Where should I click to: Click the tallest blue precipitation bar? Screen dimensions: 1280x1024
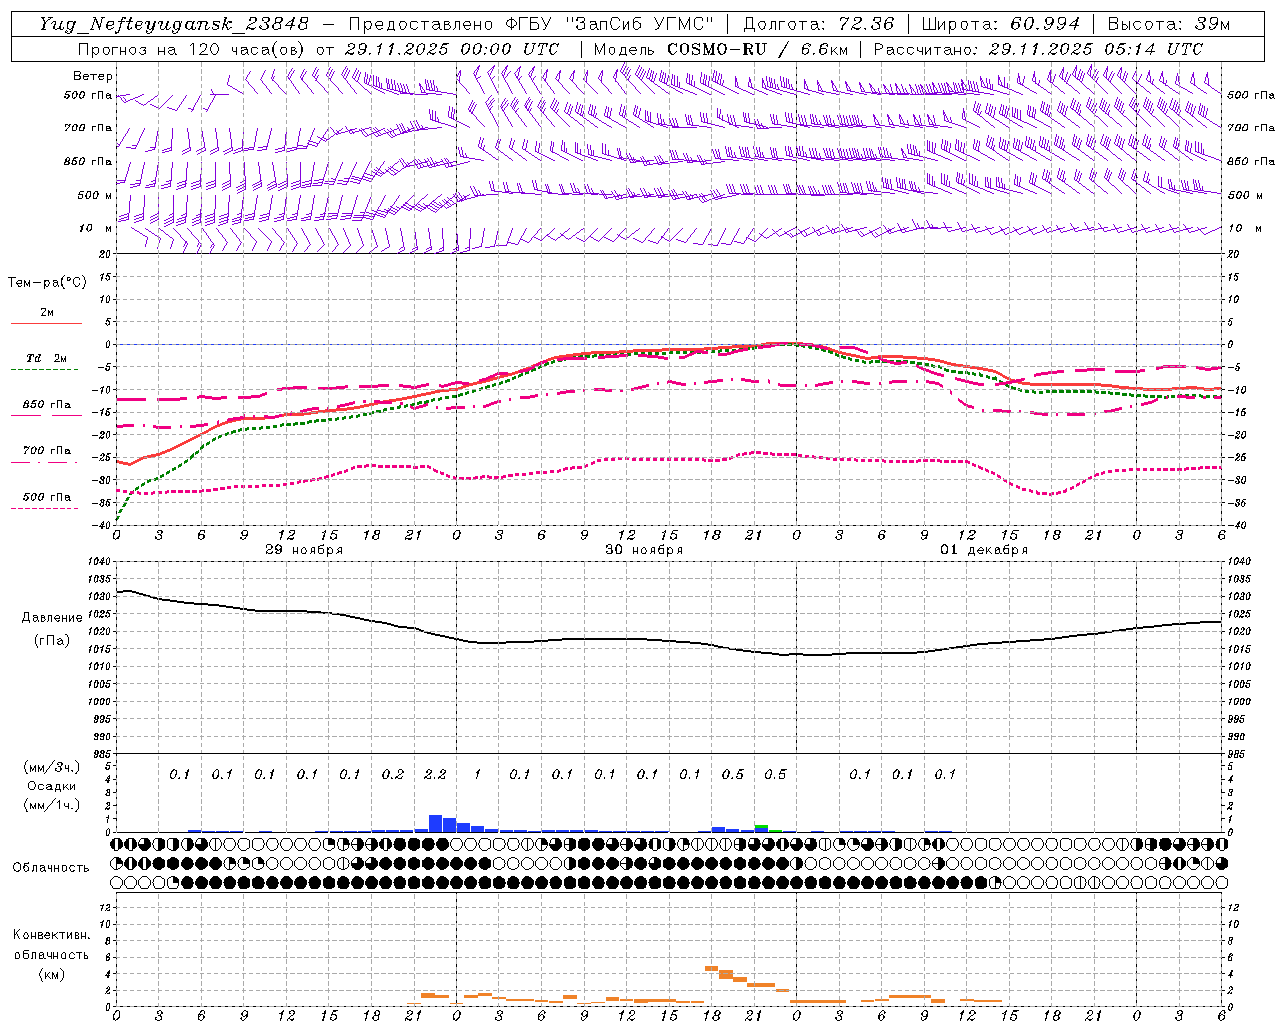pyautogui.click(x=435, y=823)
